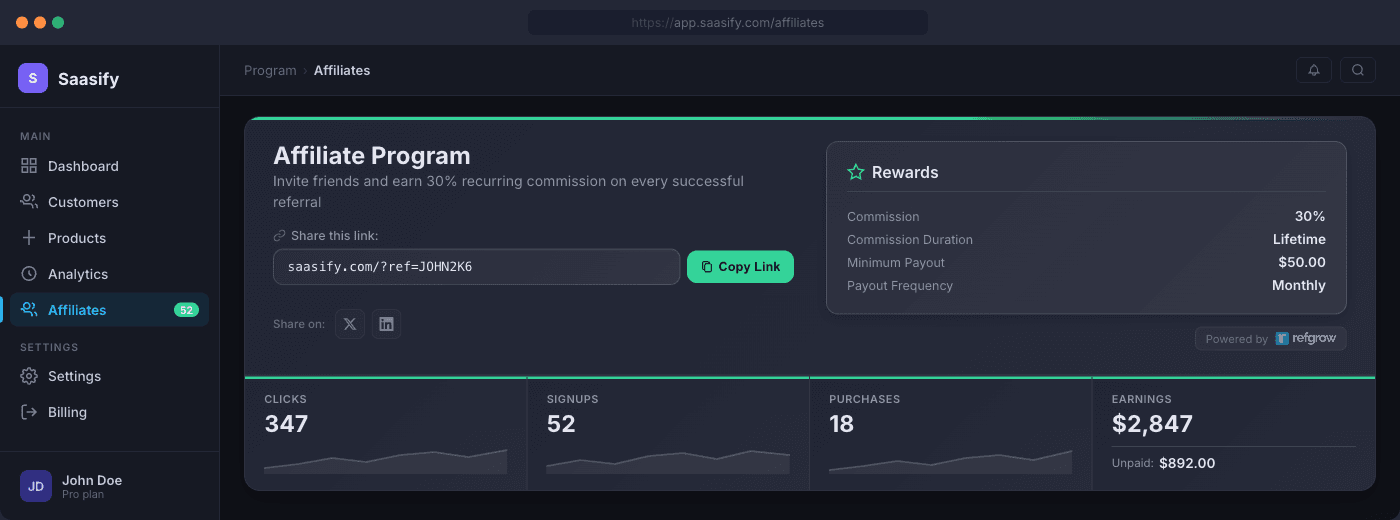Click the browser URL address bar
1400x520 pixels.
(728, 22)
